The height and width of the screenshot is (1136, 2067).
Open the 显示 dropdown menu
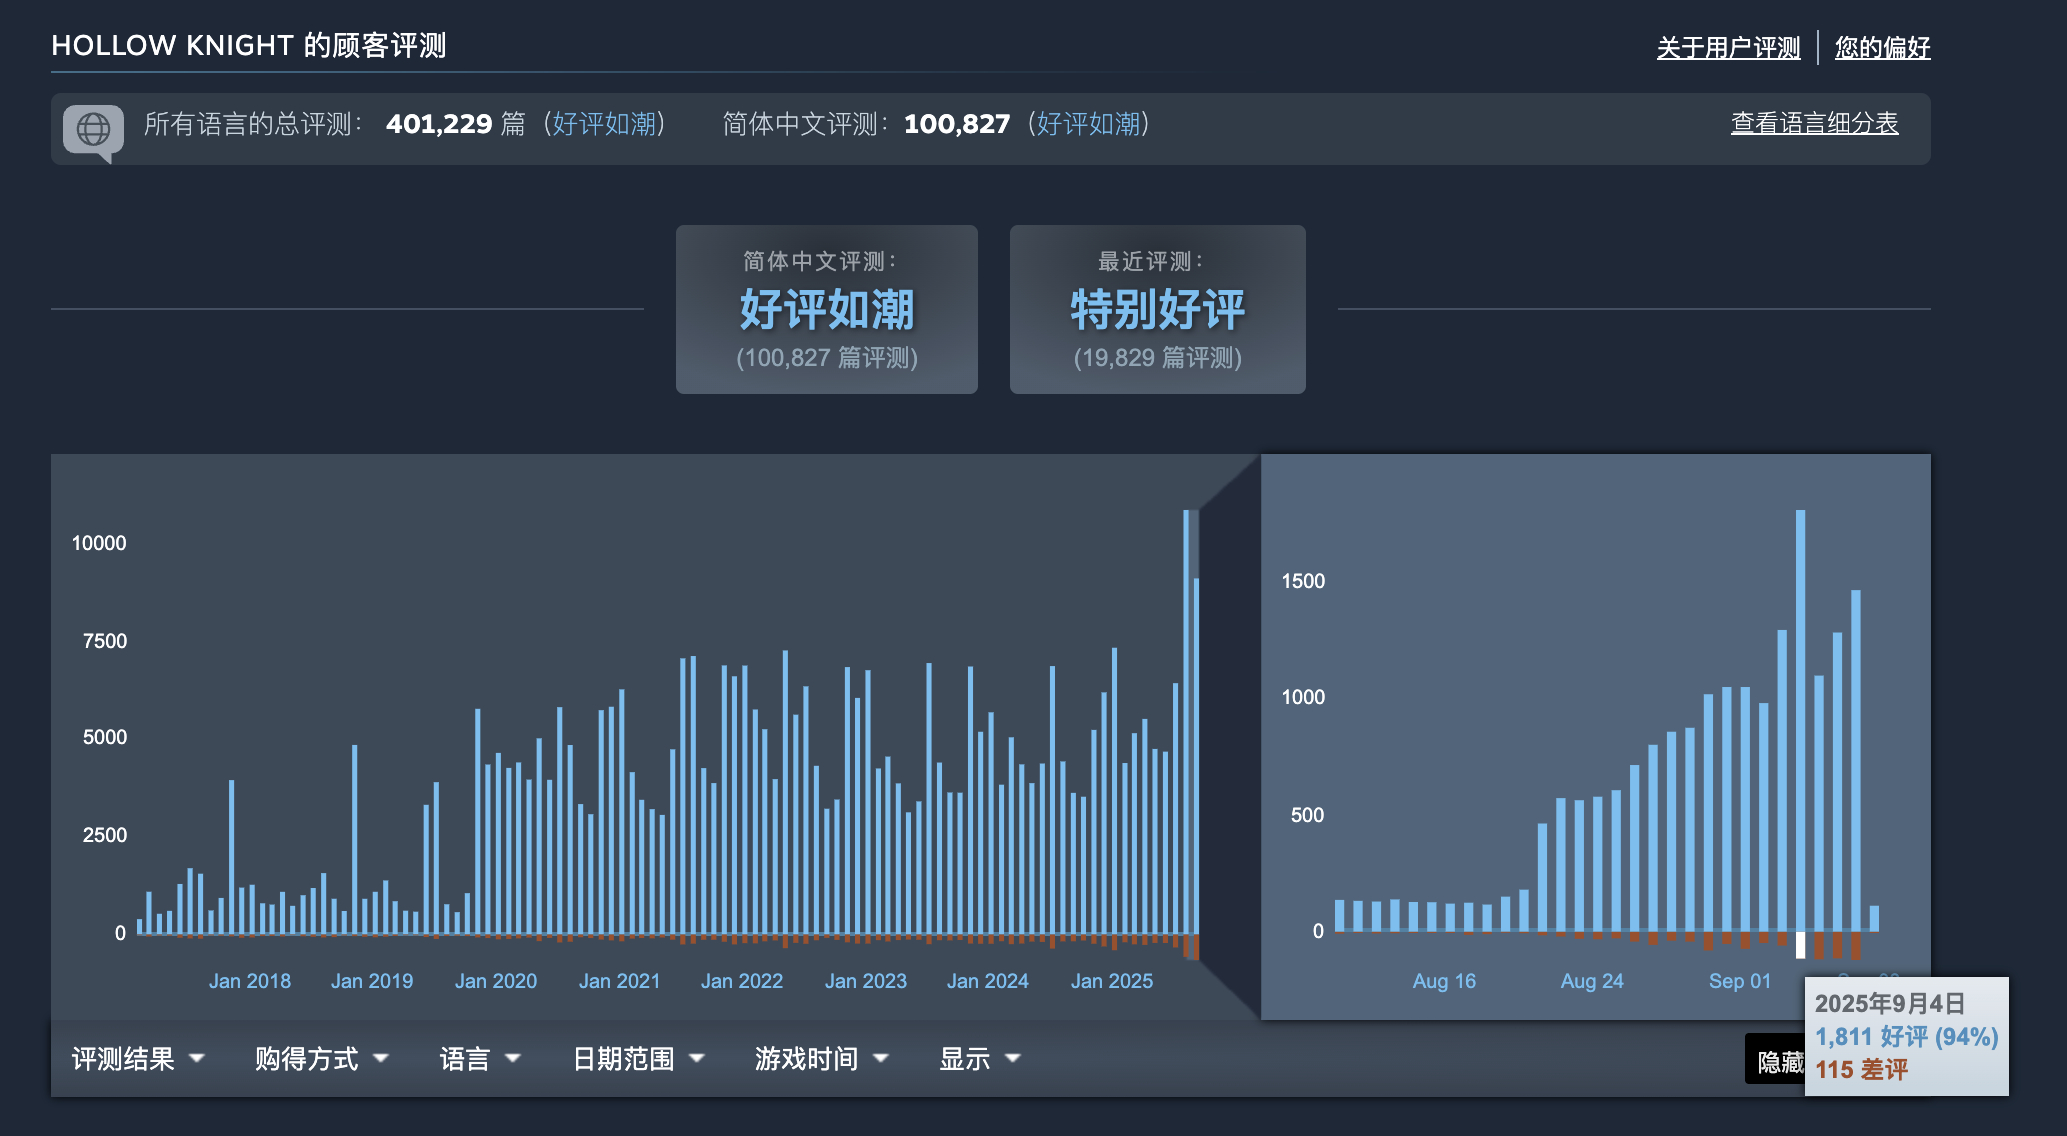pyautogui.click(x=979, y=1058)
